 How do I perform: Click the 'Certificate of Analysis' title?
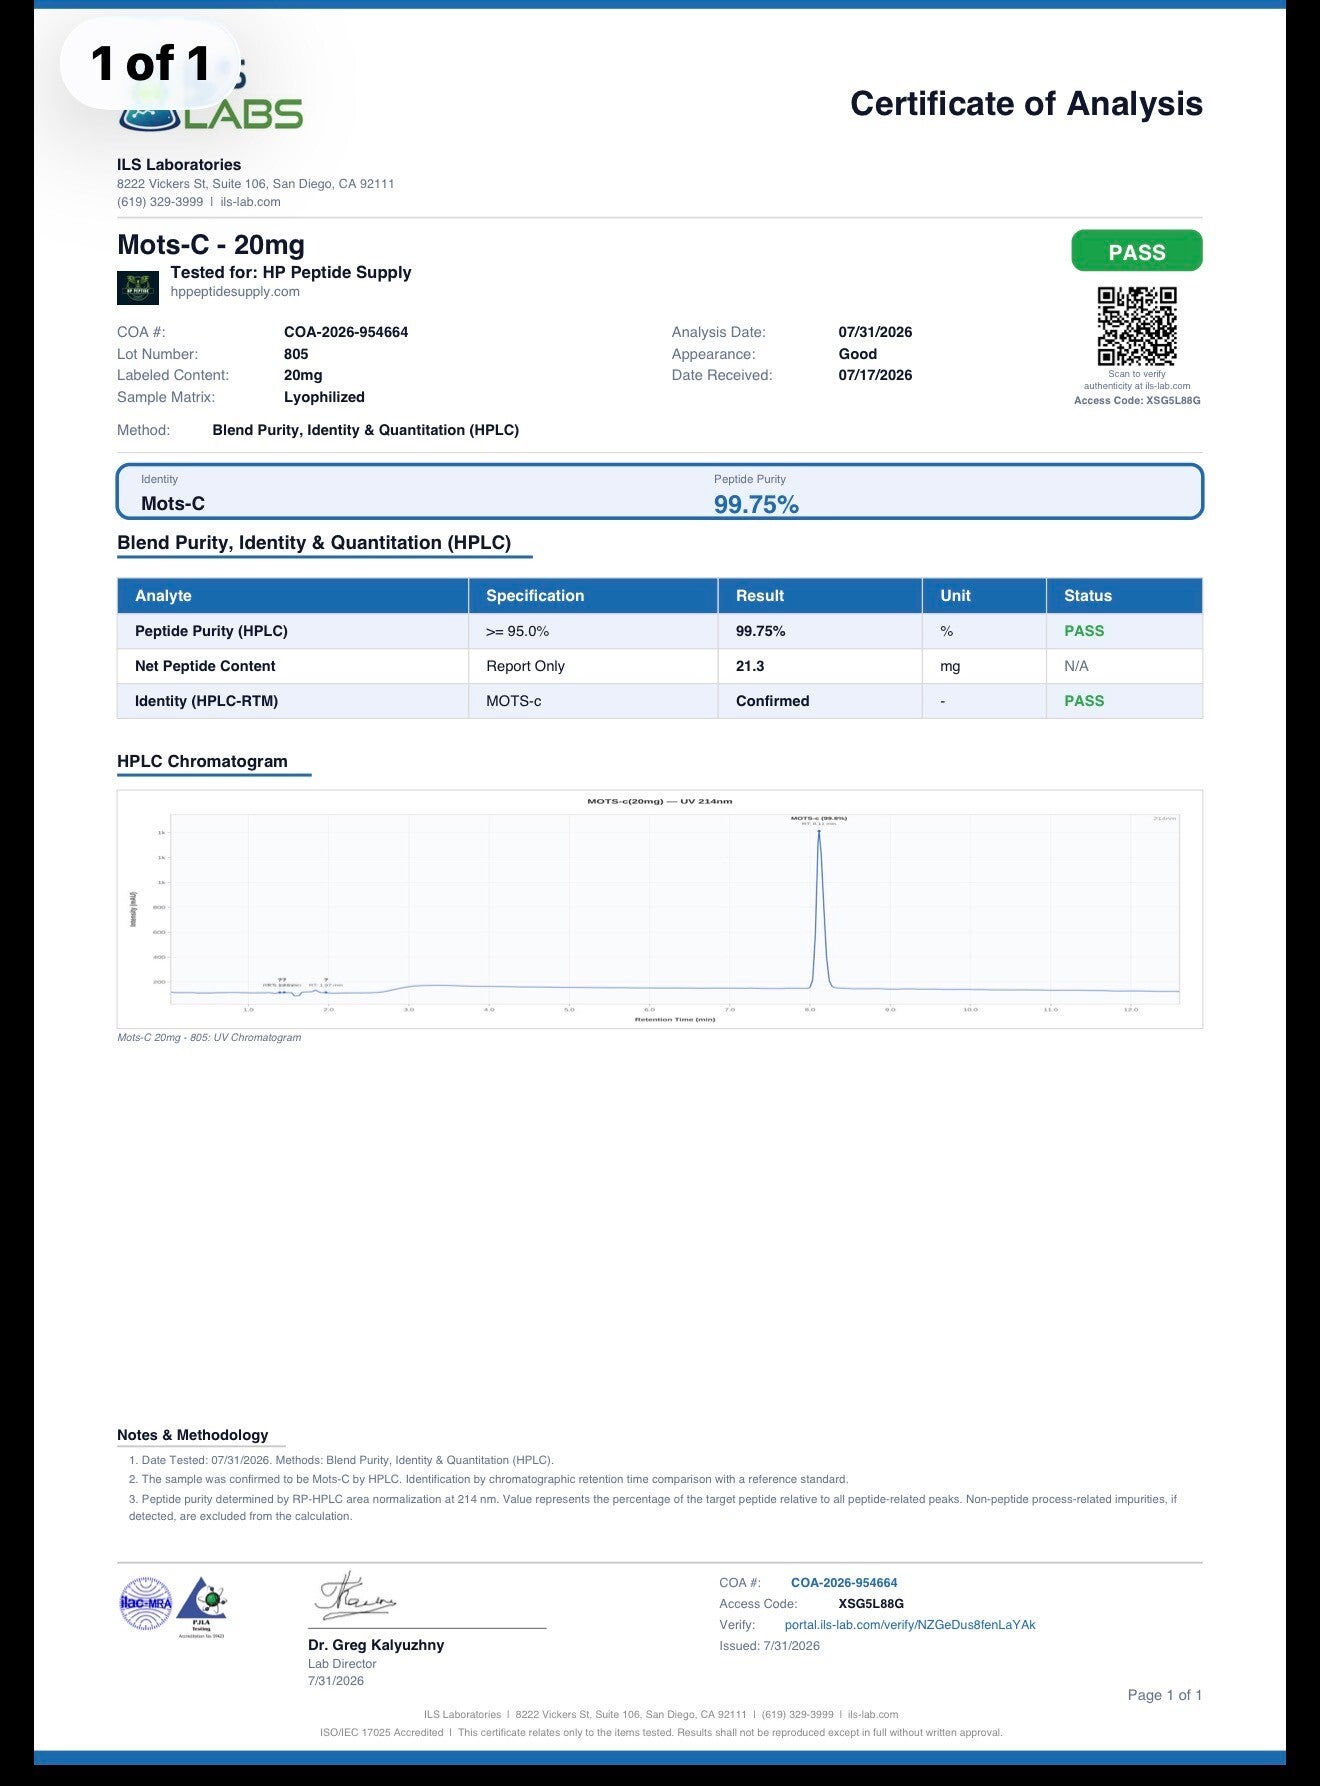pos(1026,104)
